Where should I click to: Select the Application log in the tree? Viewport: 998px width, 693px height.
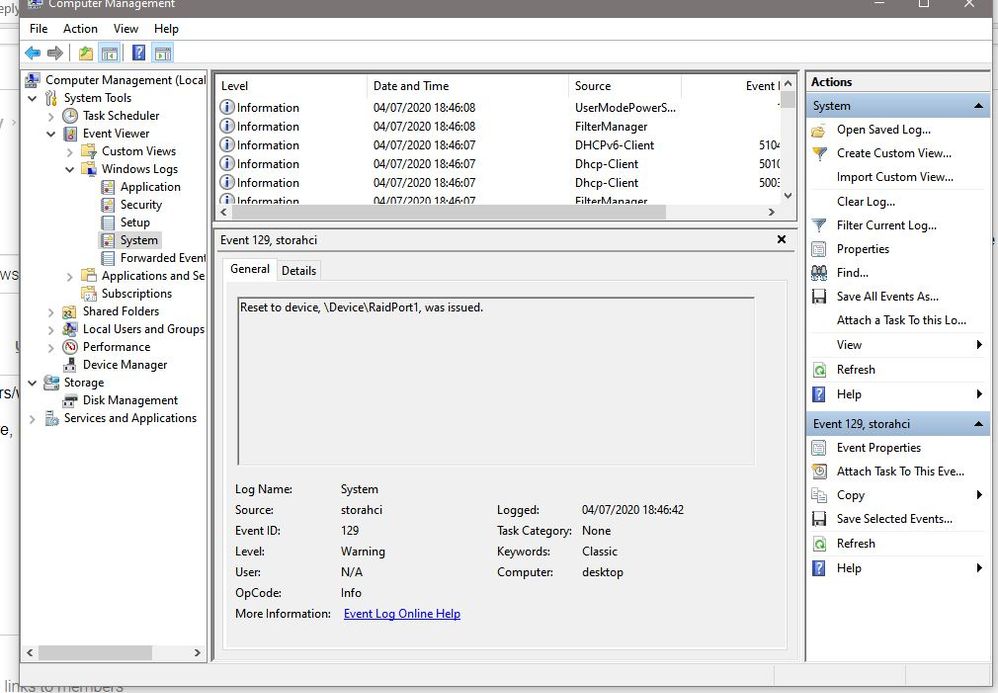(150, 187)
